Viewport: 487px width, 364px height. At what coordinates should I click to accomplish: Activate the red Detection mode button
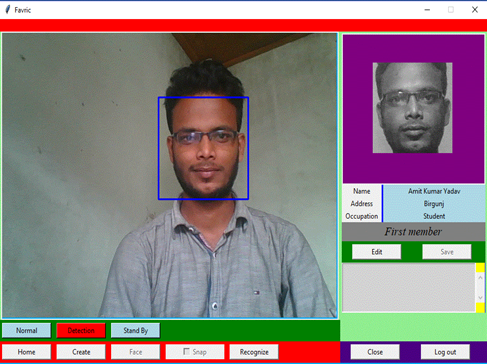point(81,330)
